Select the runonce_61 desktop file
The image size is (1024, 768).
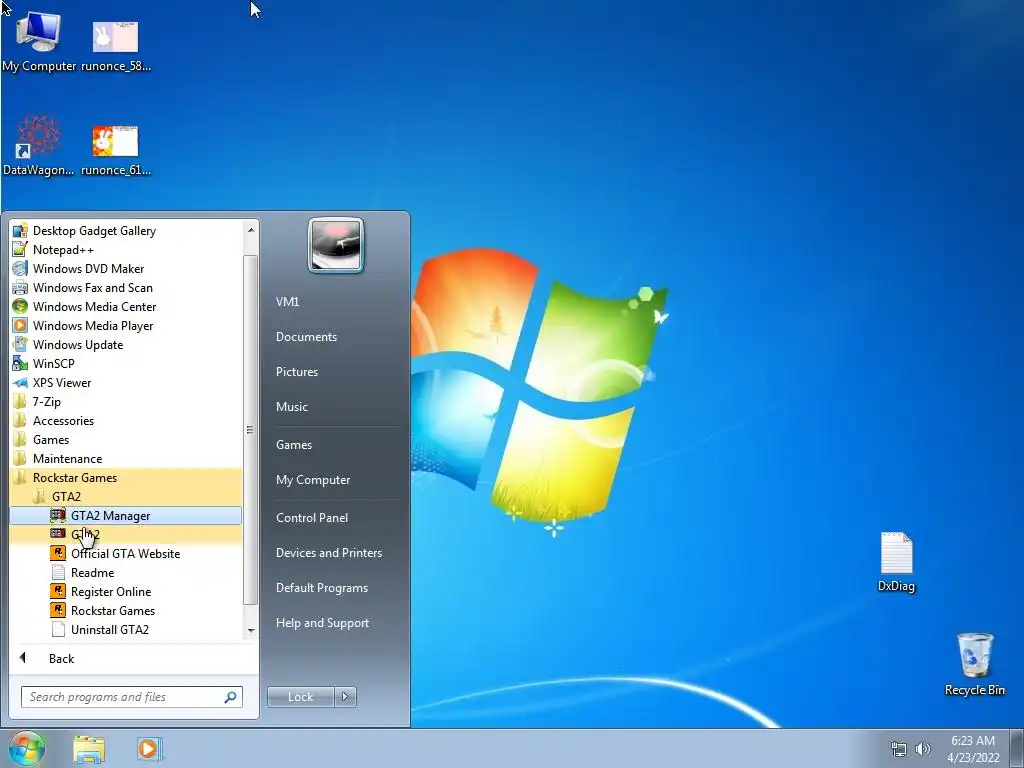tap(116, 150)
